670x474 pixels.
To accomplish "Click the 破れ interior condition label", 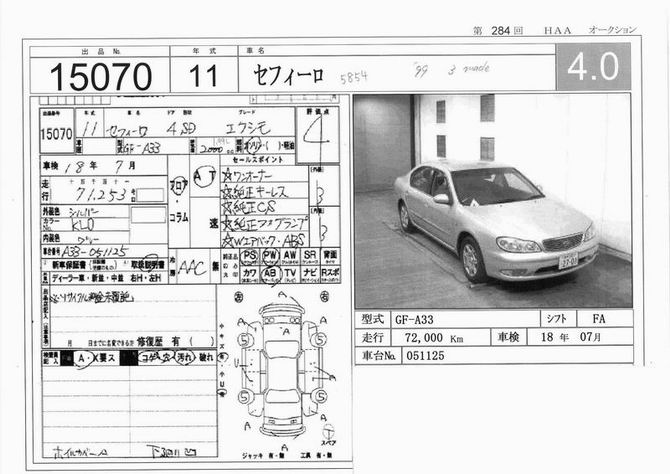I will tap(206, 357).
